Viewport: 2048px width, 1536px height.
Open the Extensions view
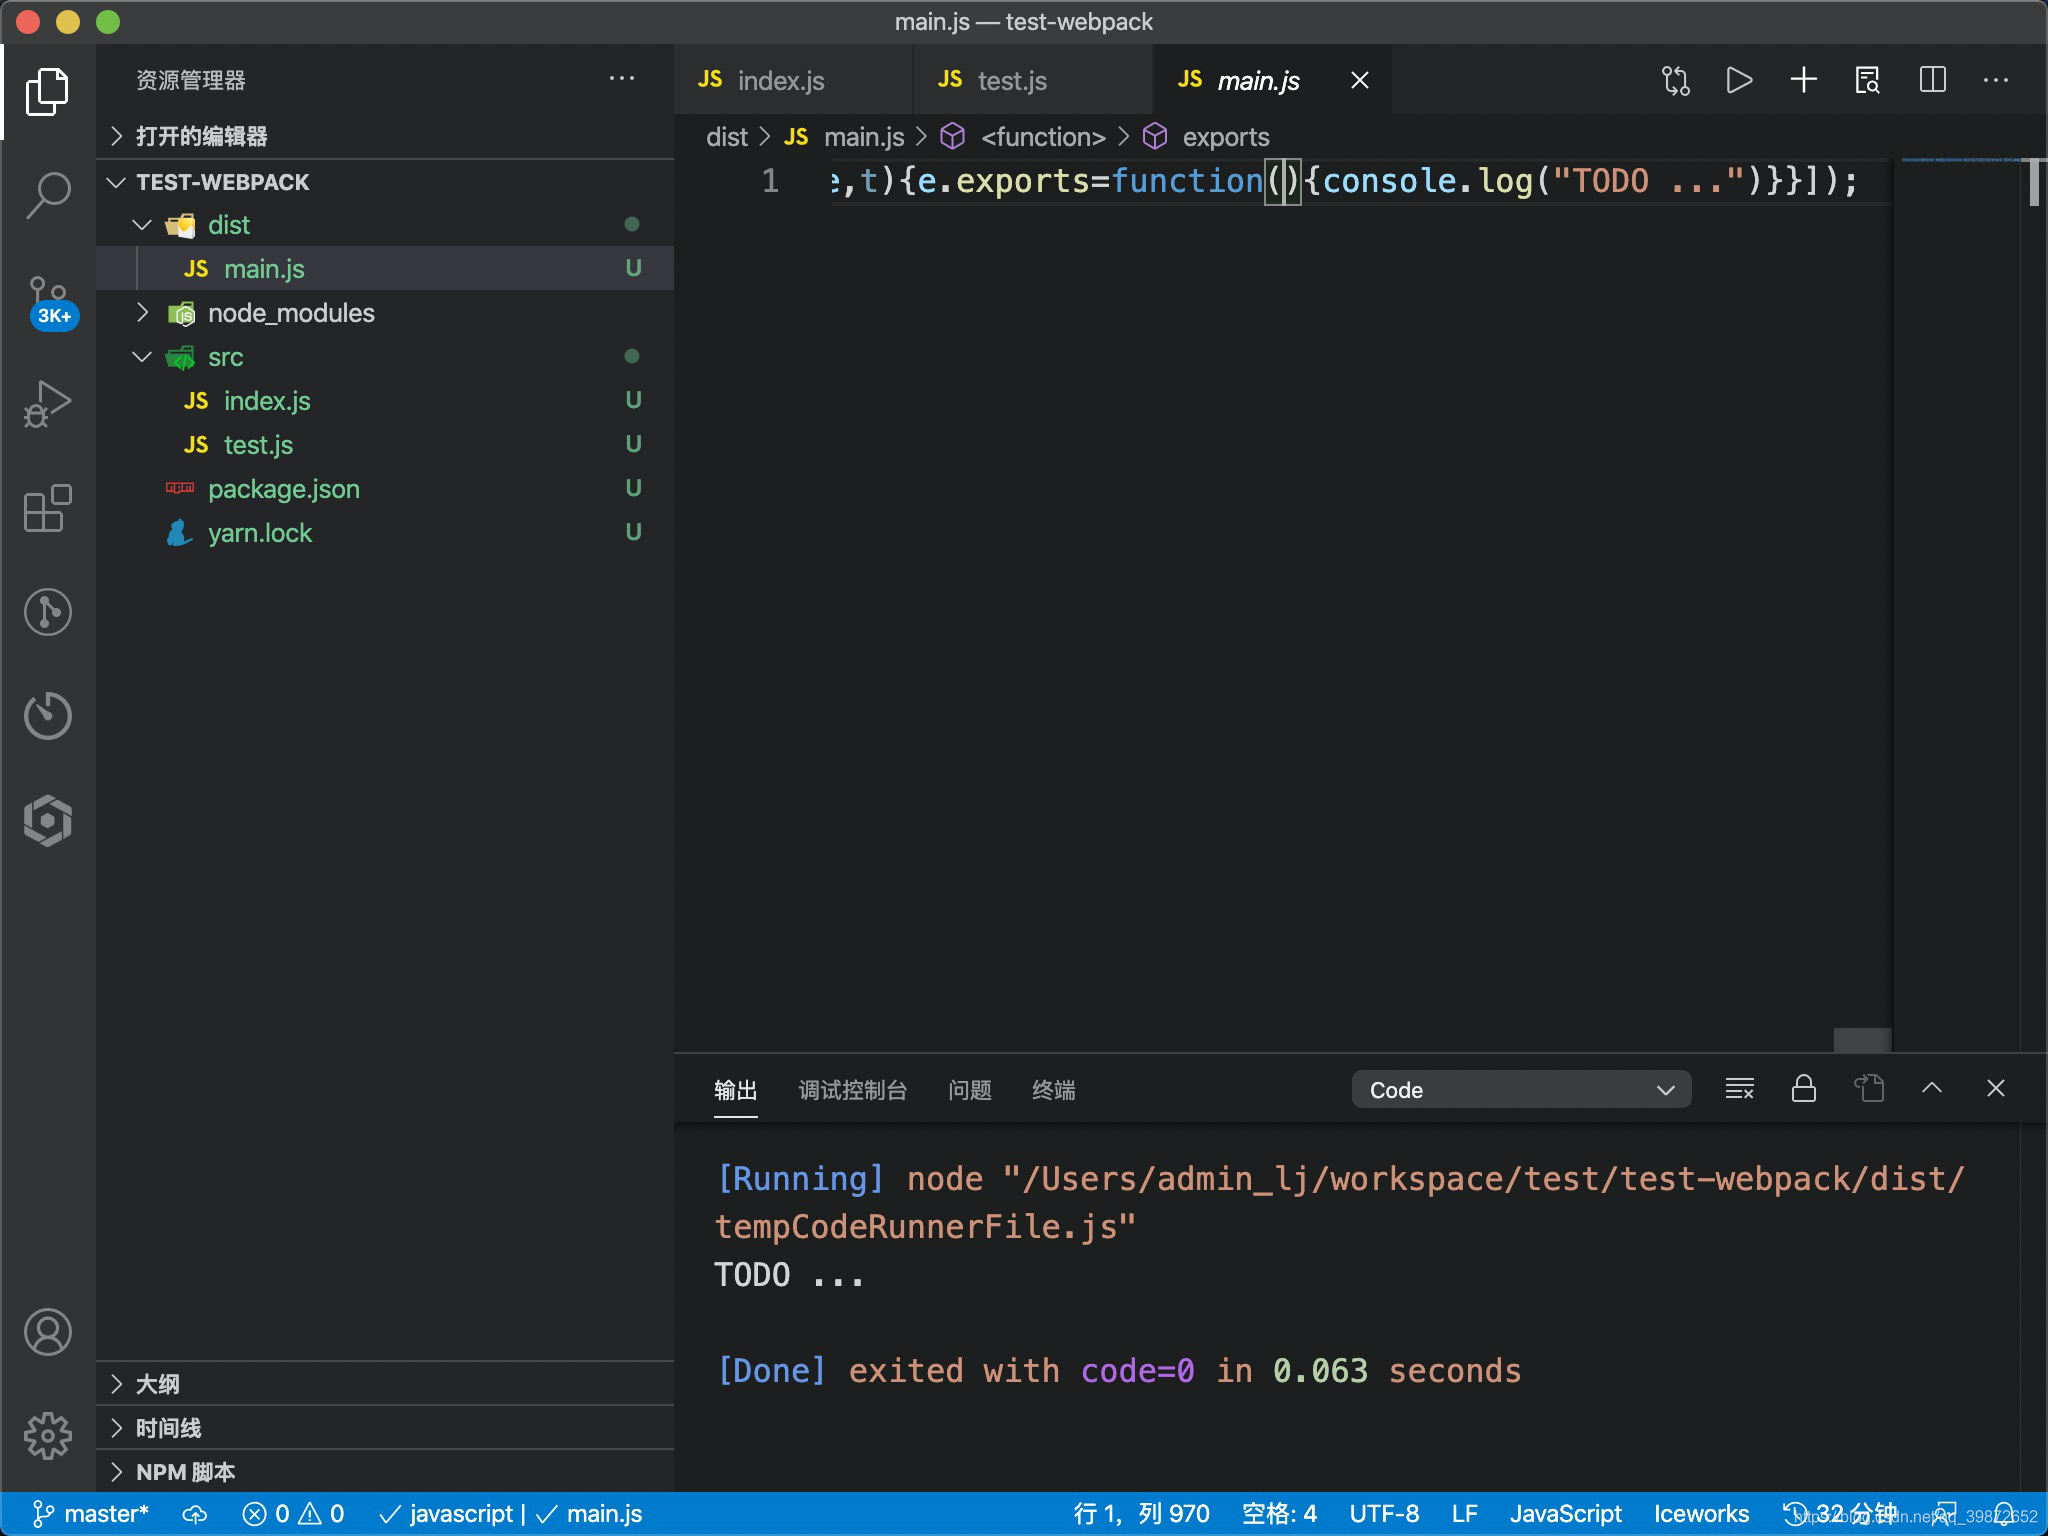(47, 508)
